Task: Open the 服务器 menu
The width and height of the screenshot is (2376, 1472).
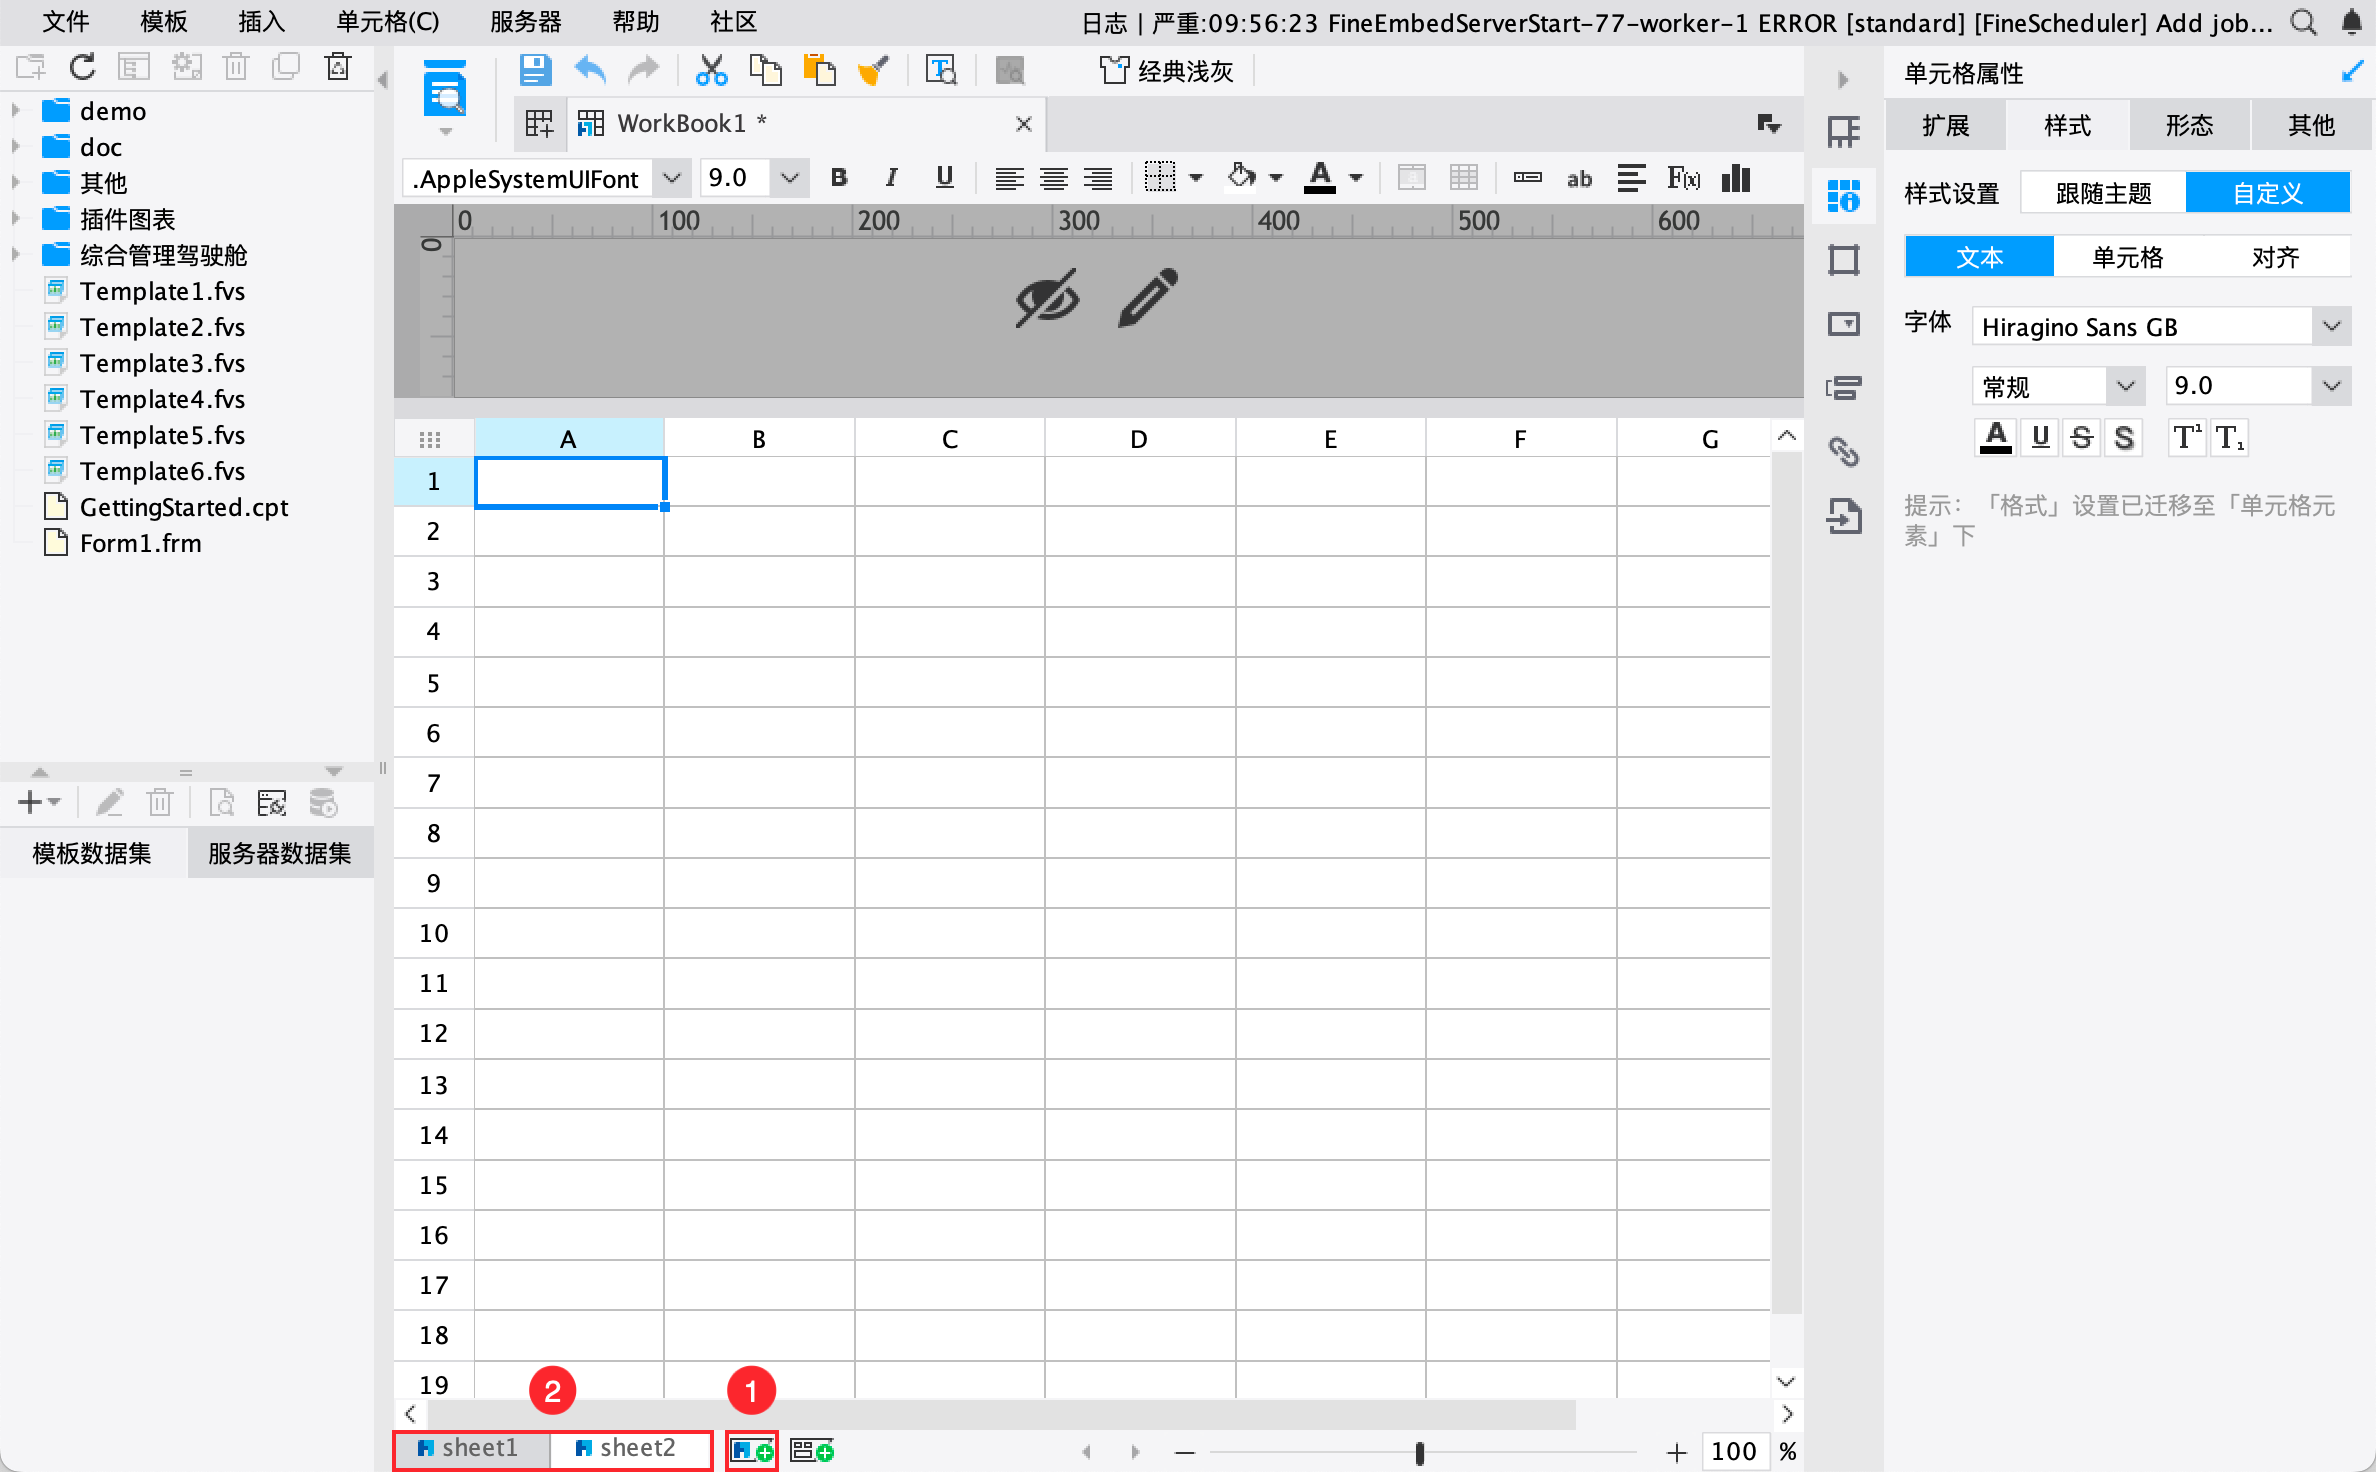Action: [x=525, y=21]
